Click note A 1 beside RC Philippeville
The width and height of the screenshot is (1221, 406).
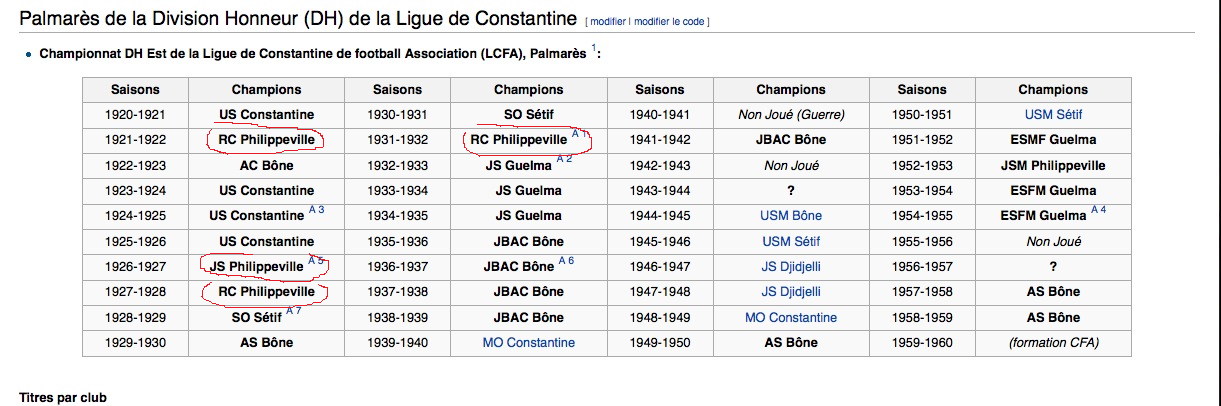point(582,134)
